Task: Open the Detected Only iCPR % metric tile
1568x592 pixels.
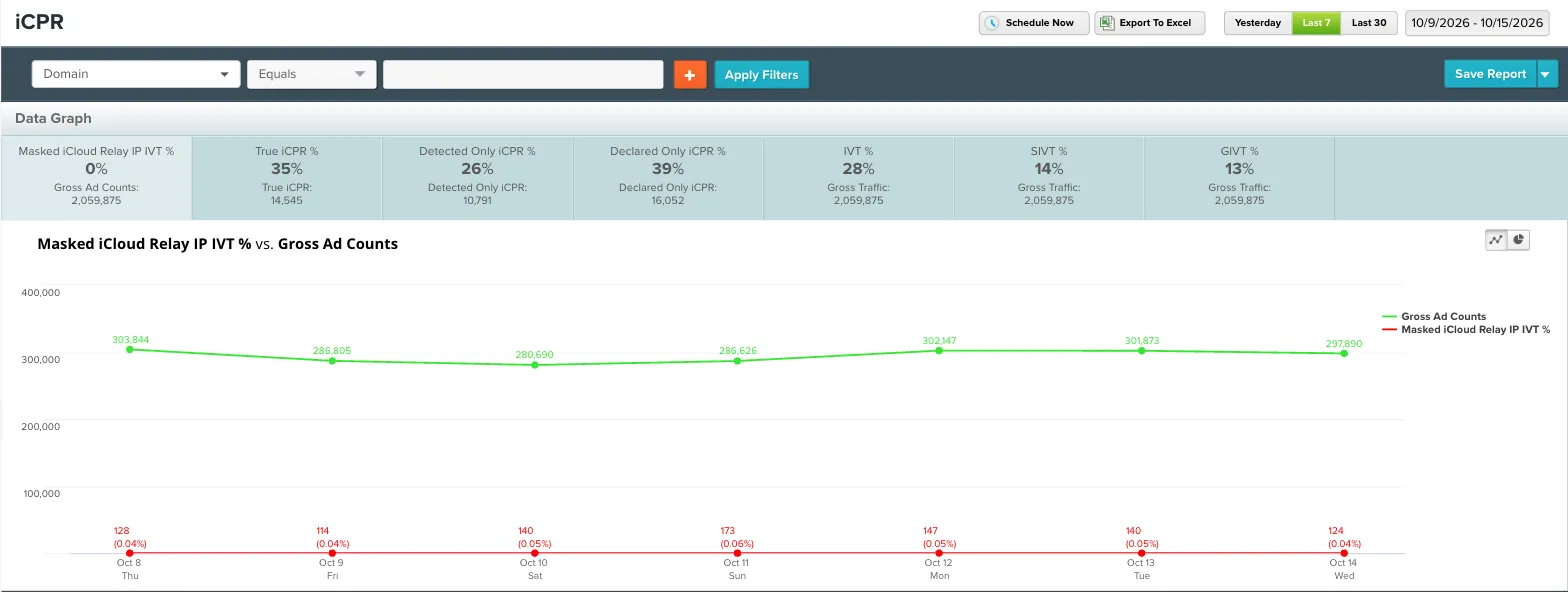Action: [x=477, y=178]
